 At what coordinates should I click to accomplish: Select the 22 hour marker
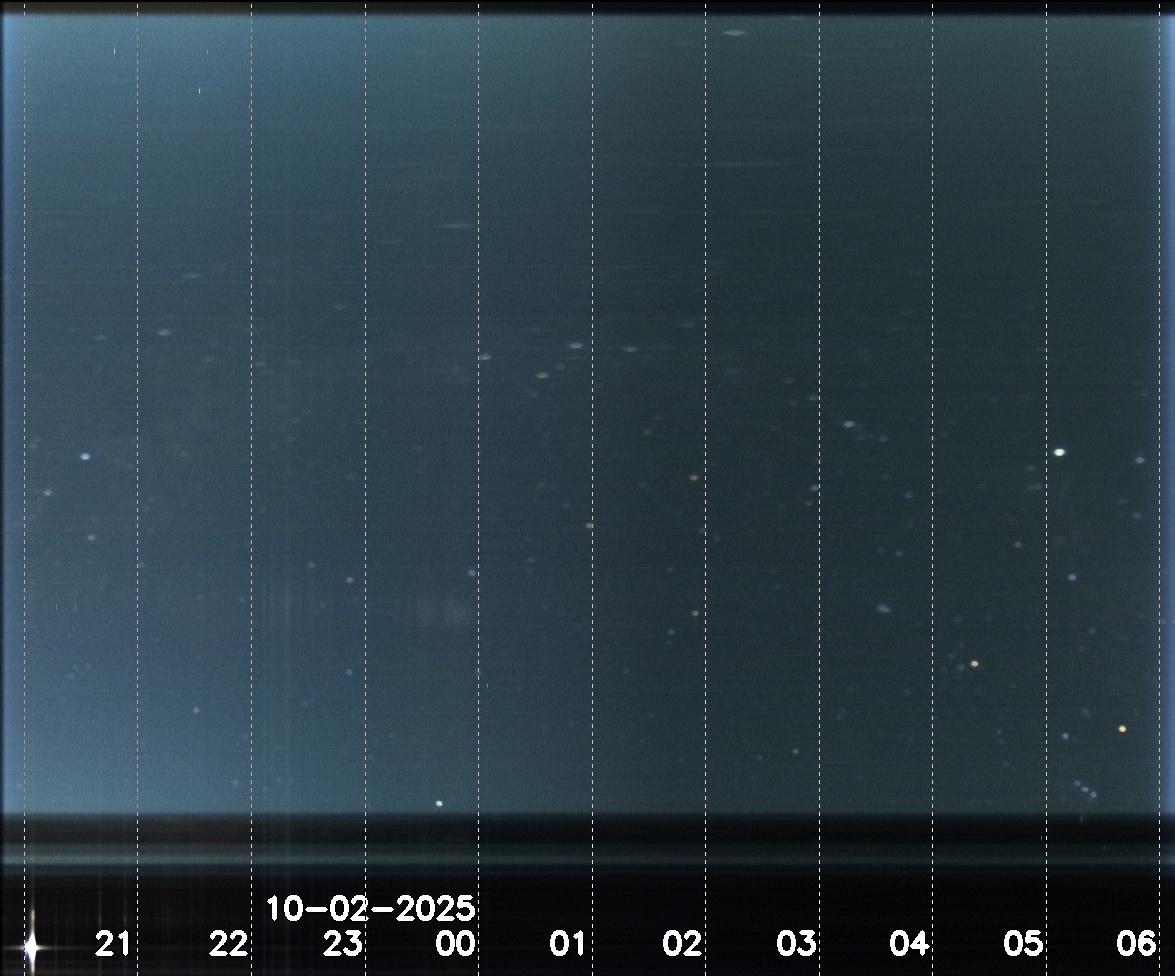tap(228, 943)
